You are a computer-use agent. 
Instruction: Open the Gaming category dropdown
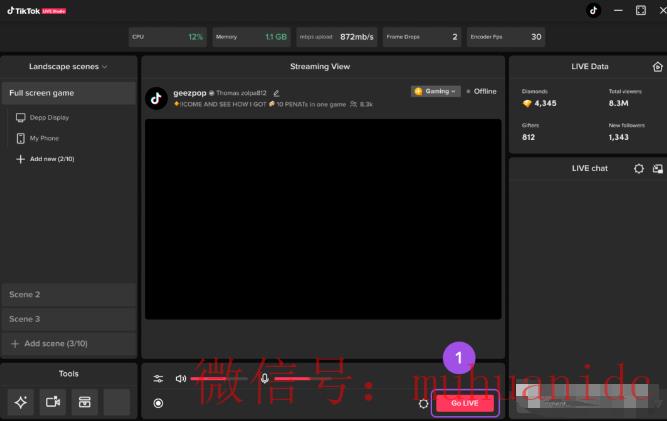point(436,91)
